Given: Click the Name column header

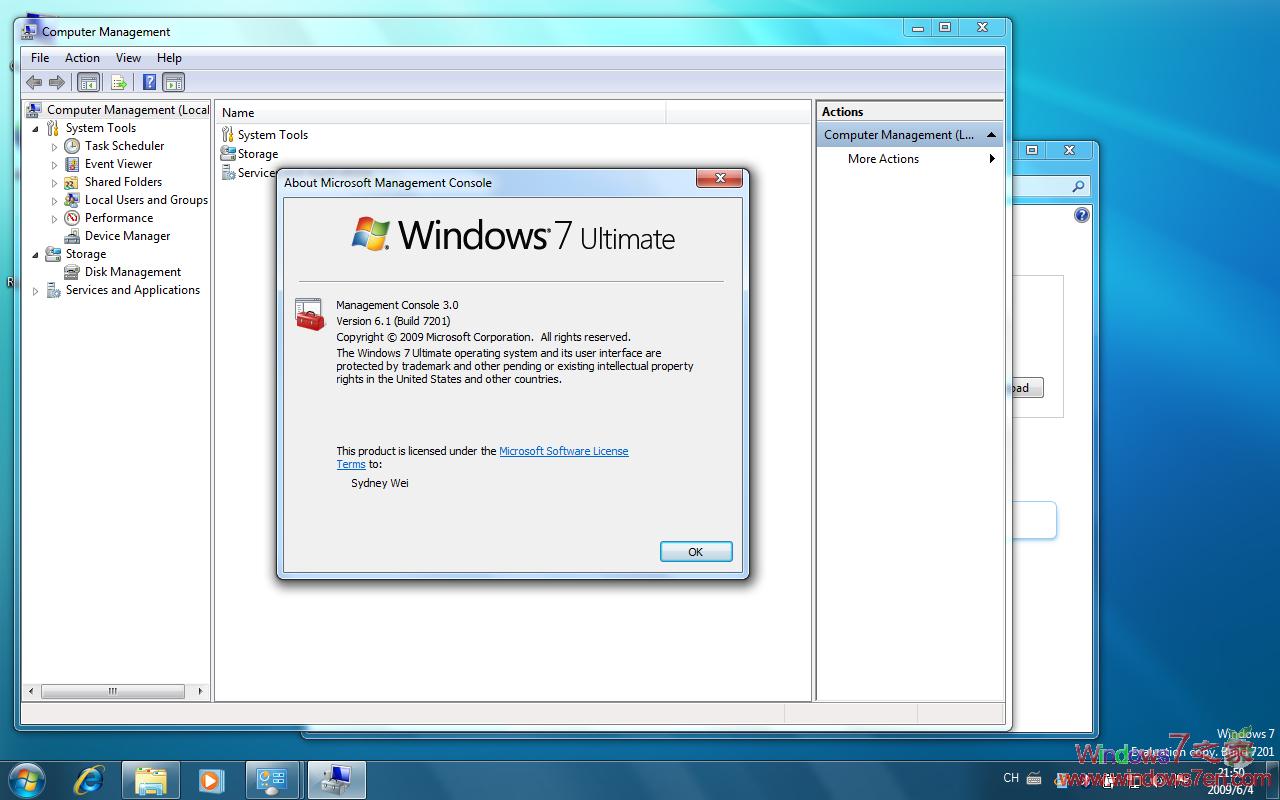Looking at the screenshot, I should [x=441, y=113].
